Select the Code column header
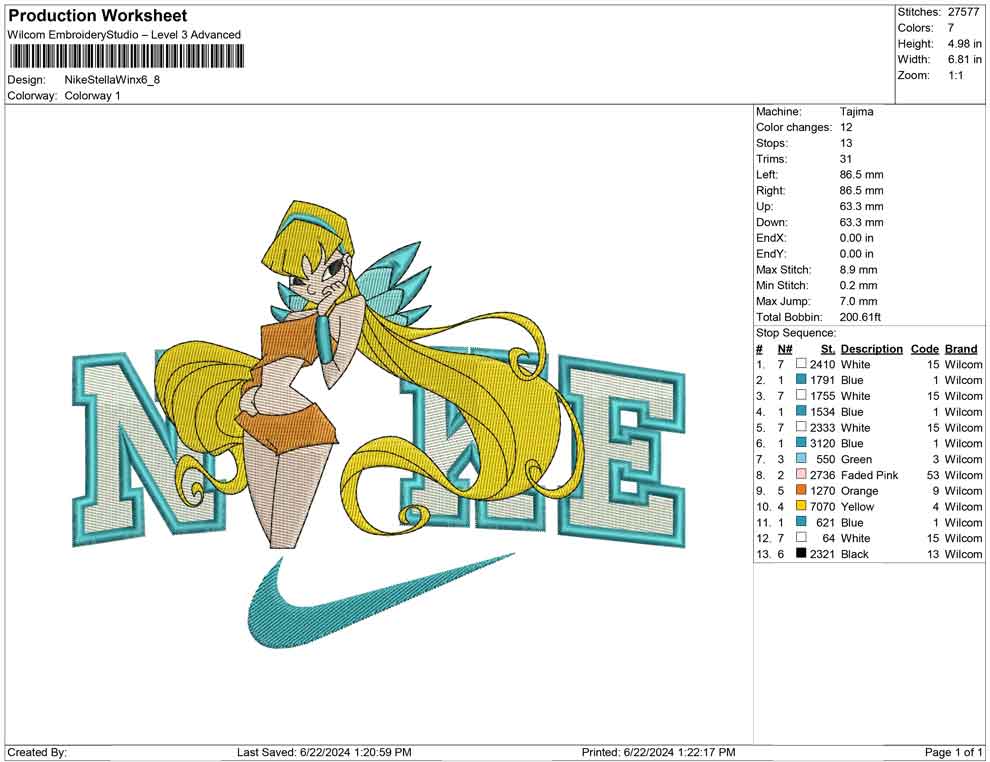Viewport: 990px width, 762px height. pyautogui.click(x=925, y=349)
